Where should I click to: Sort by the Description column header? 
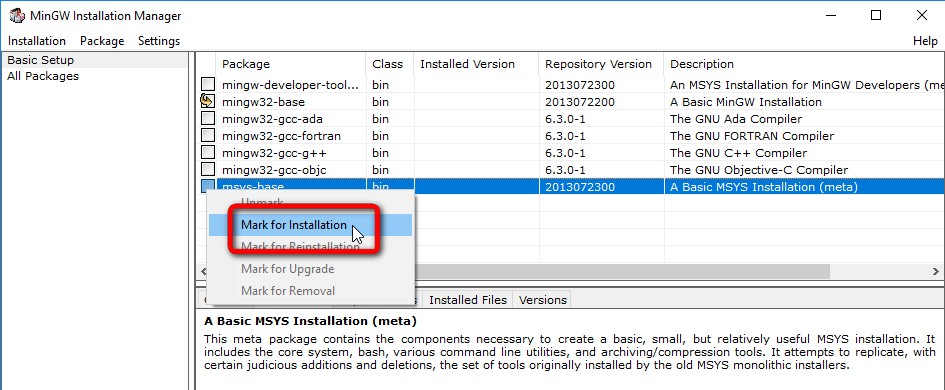804,64
